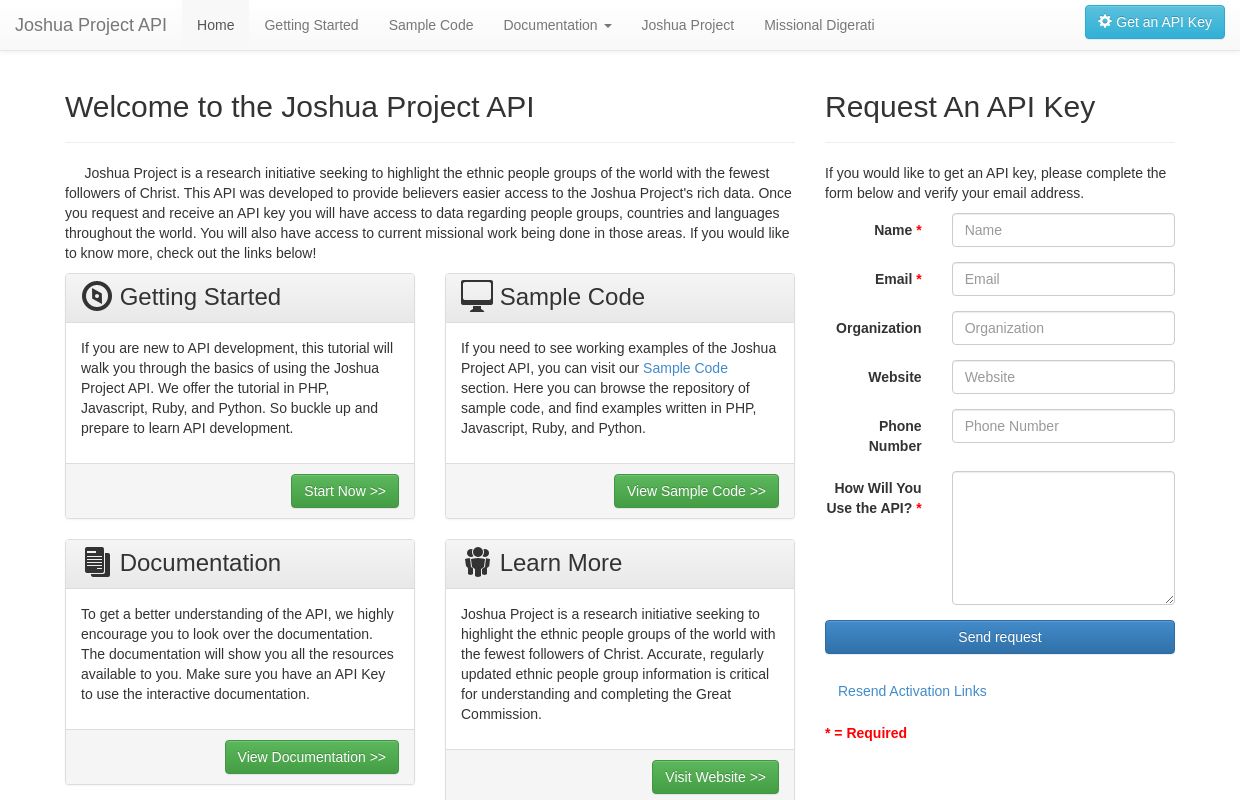Screen dimensions: 1240x800
Task: Focus the Email input field
Action: coord(1063,279)
